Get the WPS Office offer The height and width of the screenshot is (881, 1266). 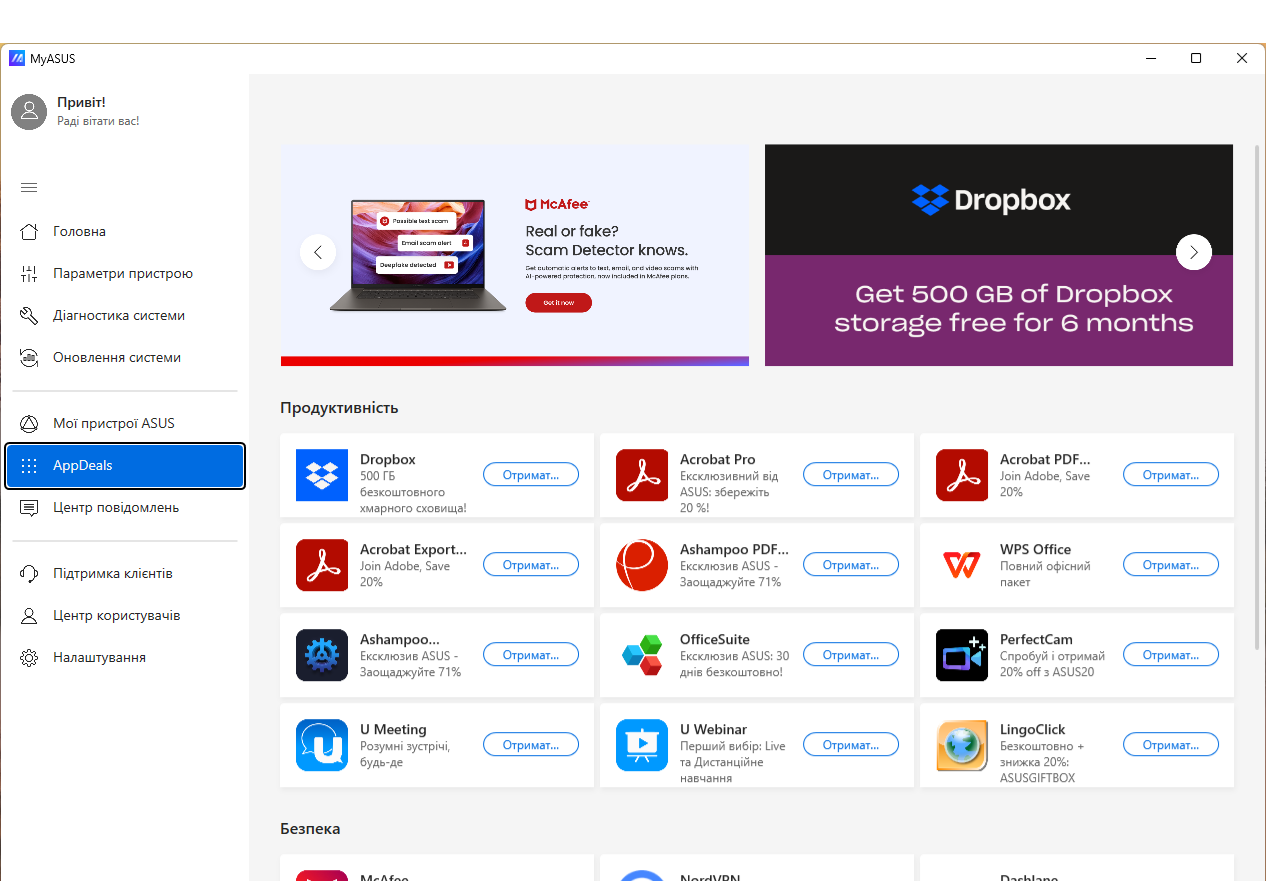[1171, 565]
